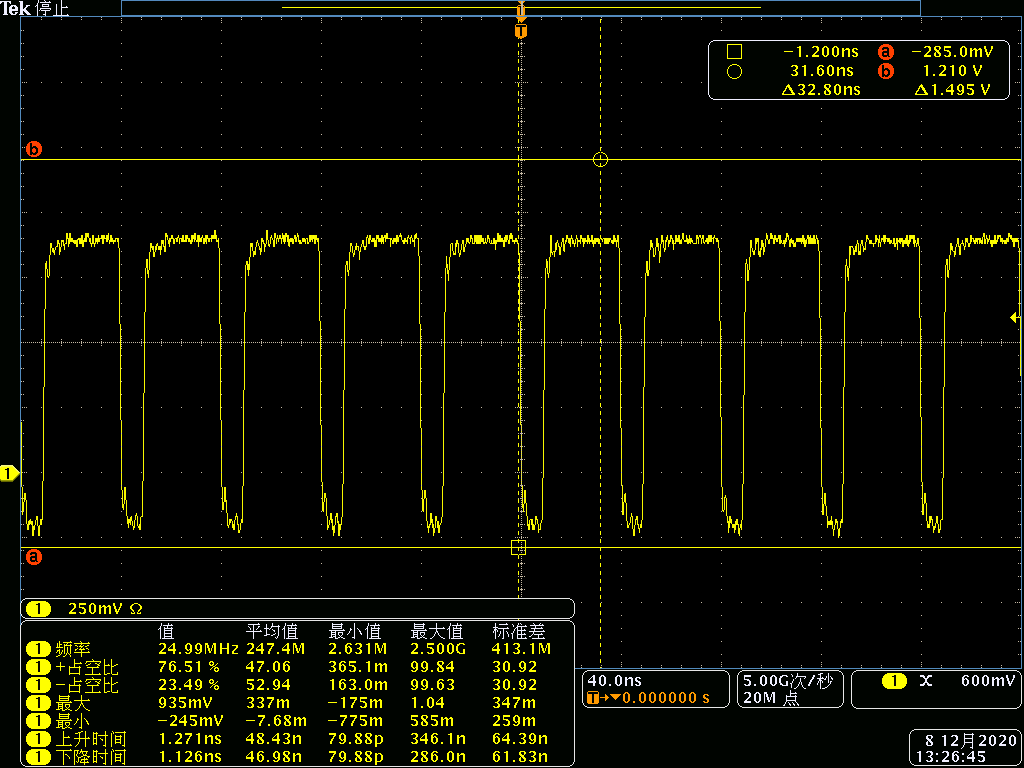Select the square cursor handle on waveform
Image resolution: width=1024 pixels, height=768 pixels.
coord(518,547)
